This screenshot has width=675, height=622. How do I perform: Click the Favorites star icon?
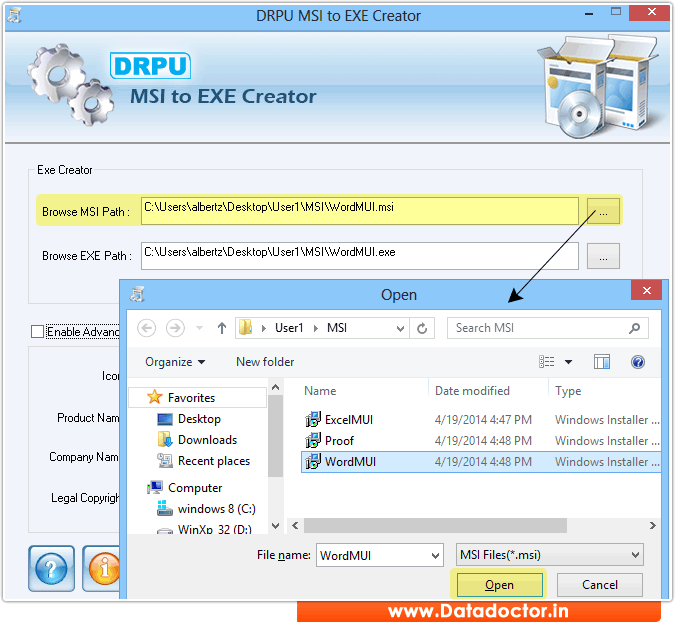coord(155,397)
